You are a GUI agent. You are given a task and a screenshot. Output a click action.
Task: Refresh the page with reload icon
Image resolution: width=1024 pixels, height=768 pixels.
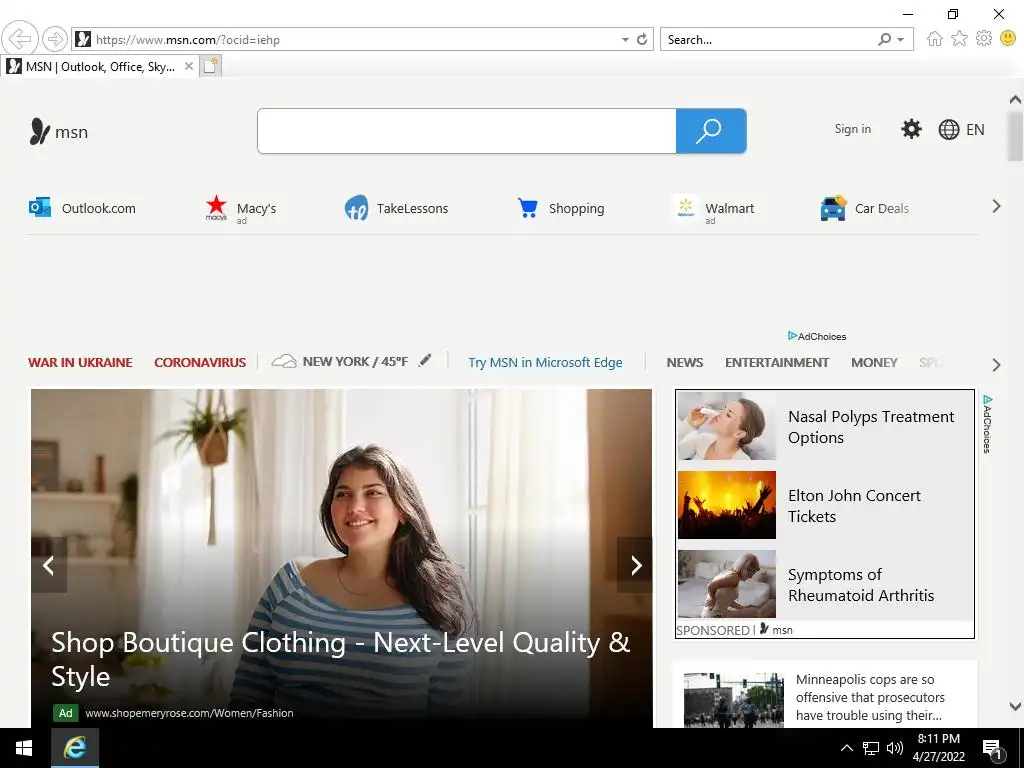click(642, 39)
